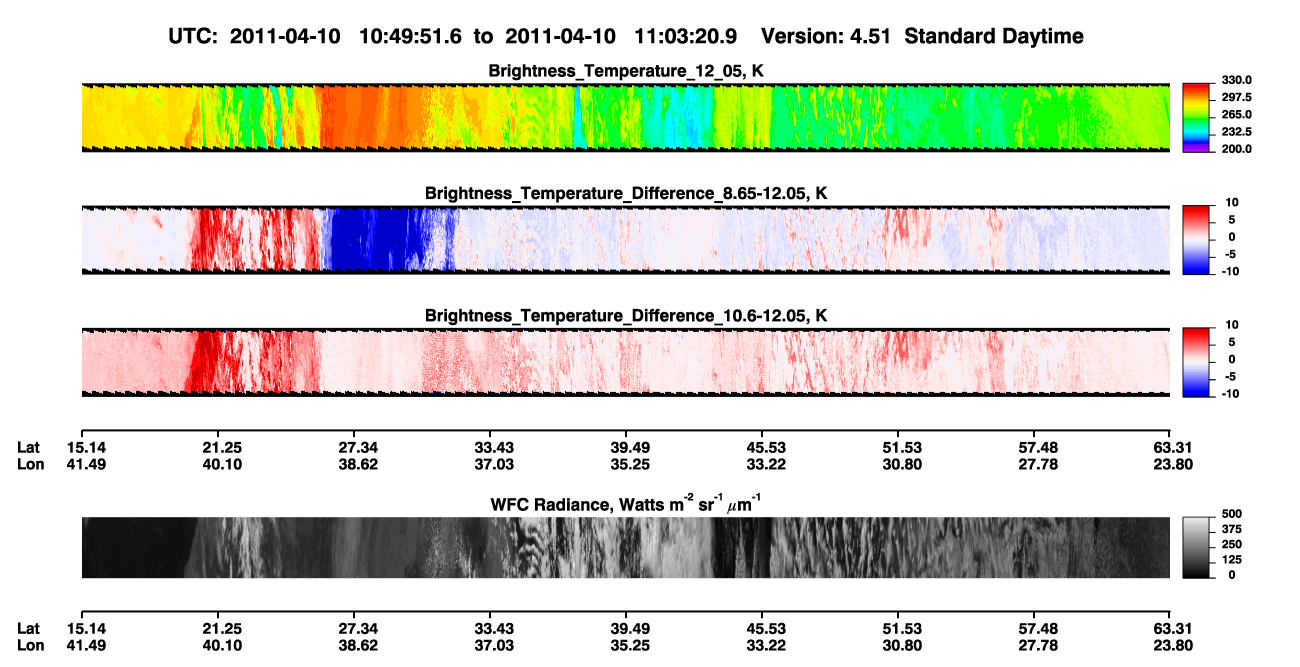Select the 8.65-12.05 difference image strip

pyautogui.click(x=626, y=239)
